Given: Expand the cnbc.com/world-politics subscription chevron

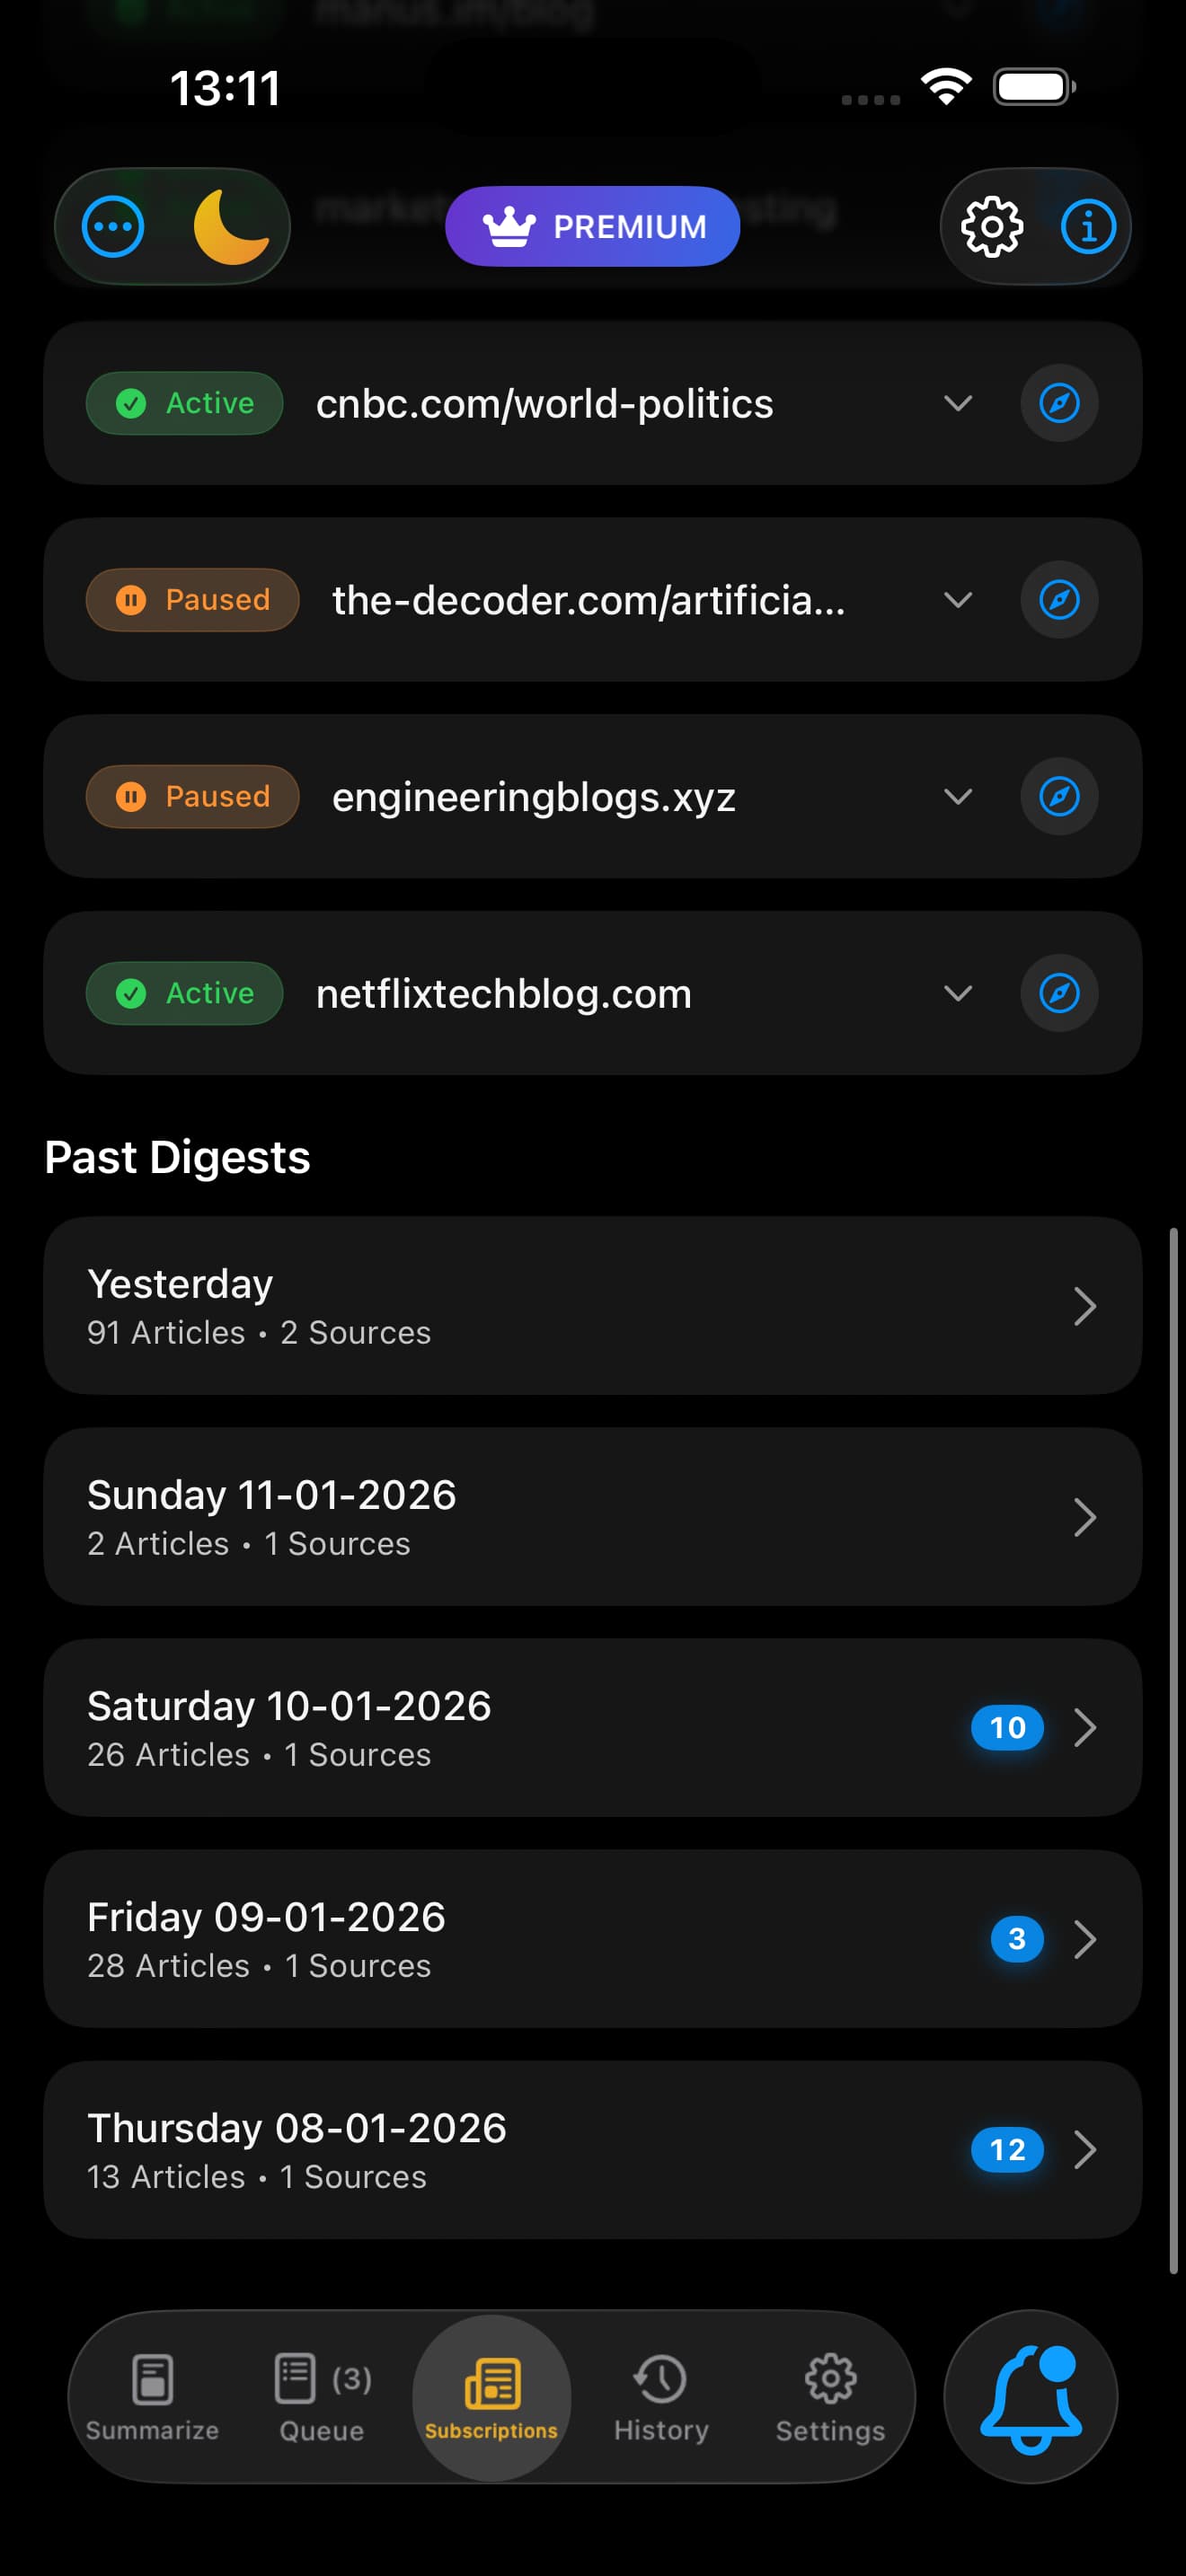Looking at the screenshot, I should point(958,403).
